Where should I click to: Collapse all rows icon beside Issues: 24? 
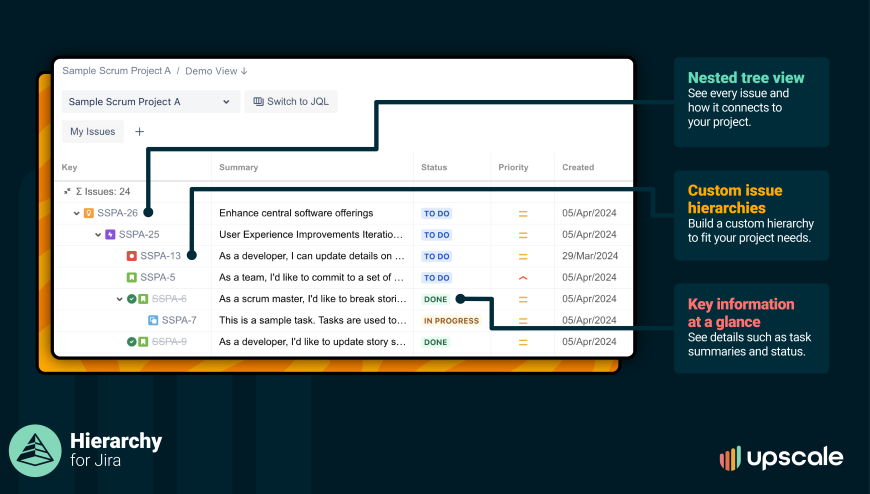tap(67, 191)
